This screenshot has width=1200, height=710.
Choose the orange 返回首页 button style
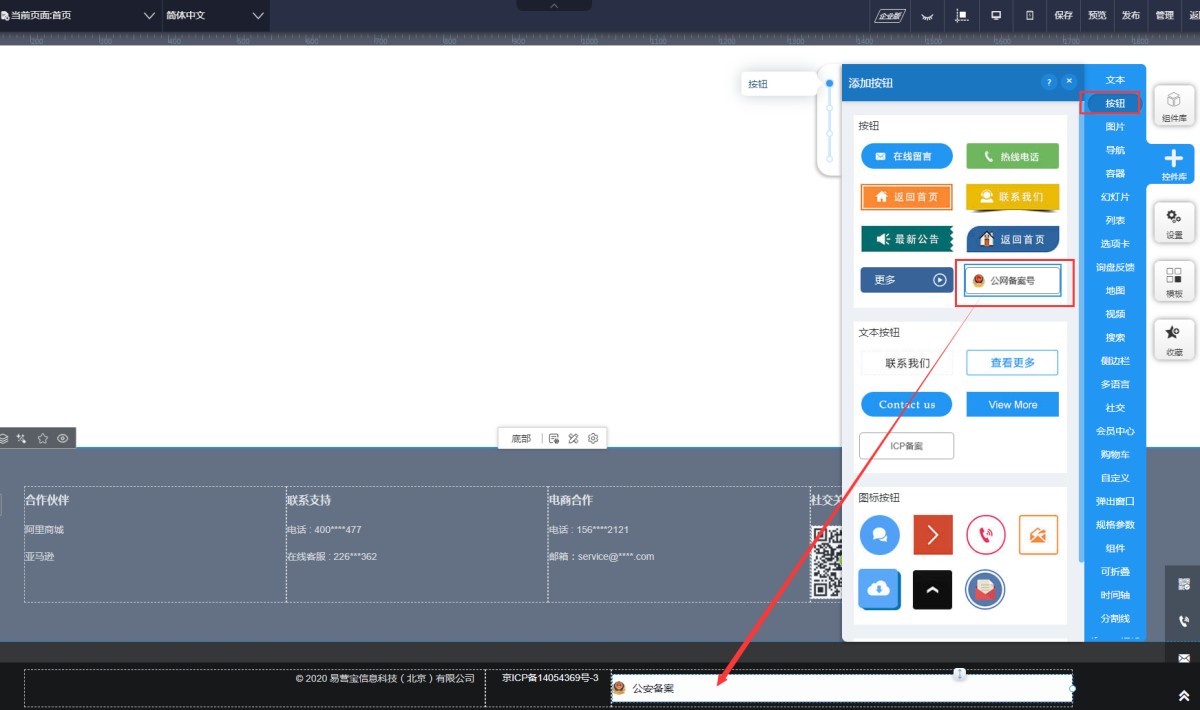coord(907,197)
